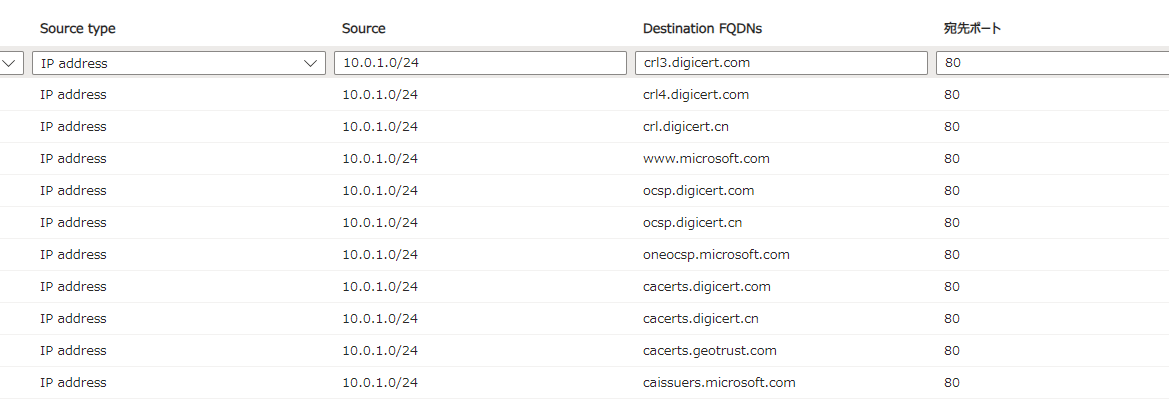Click the Source field containing 10.0.1.0/24
1169x403 pixels.
[480, 63]
